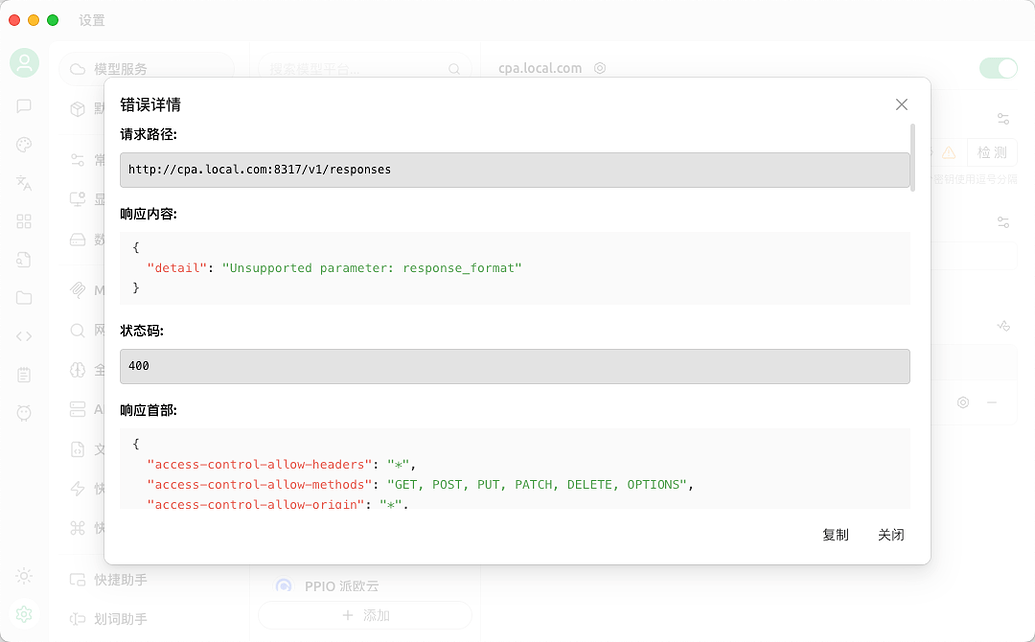This screenshot has height=642, width=1035.
Task: Click the error dialog's vertical scrollbar
Action: (x=913, y=157)
